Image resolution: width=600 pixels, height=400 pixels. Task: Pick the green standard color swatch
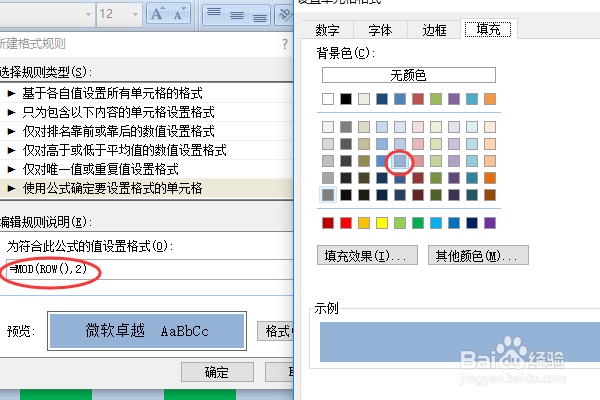(418, 223)
